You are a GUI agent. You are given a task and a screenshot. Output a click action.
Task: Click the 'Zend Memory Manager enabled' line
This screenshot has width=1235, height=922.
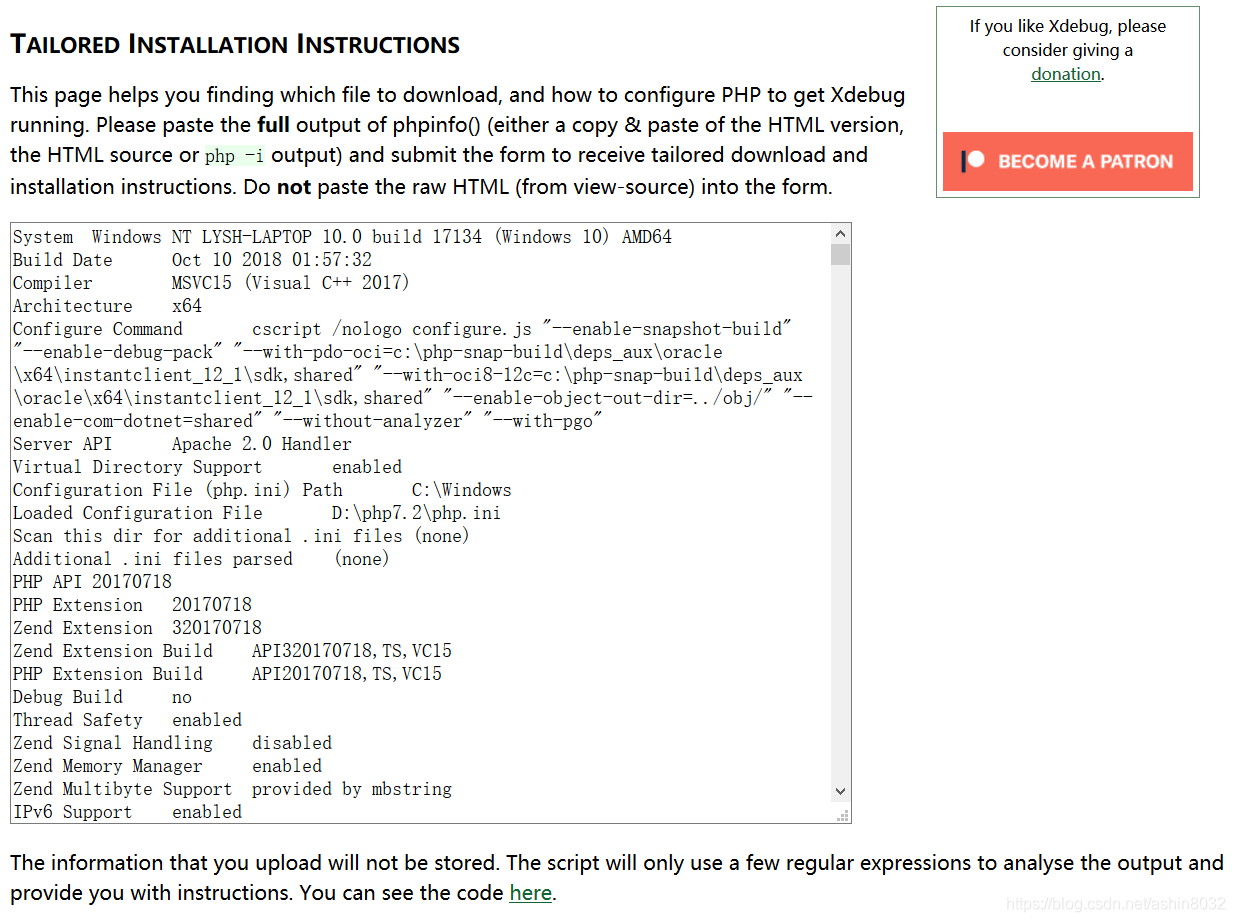(x=167, y=766)
